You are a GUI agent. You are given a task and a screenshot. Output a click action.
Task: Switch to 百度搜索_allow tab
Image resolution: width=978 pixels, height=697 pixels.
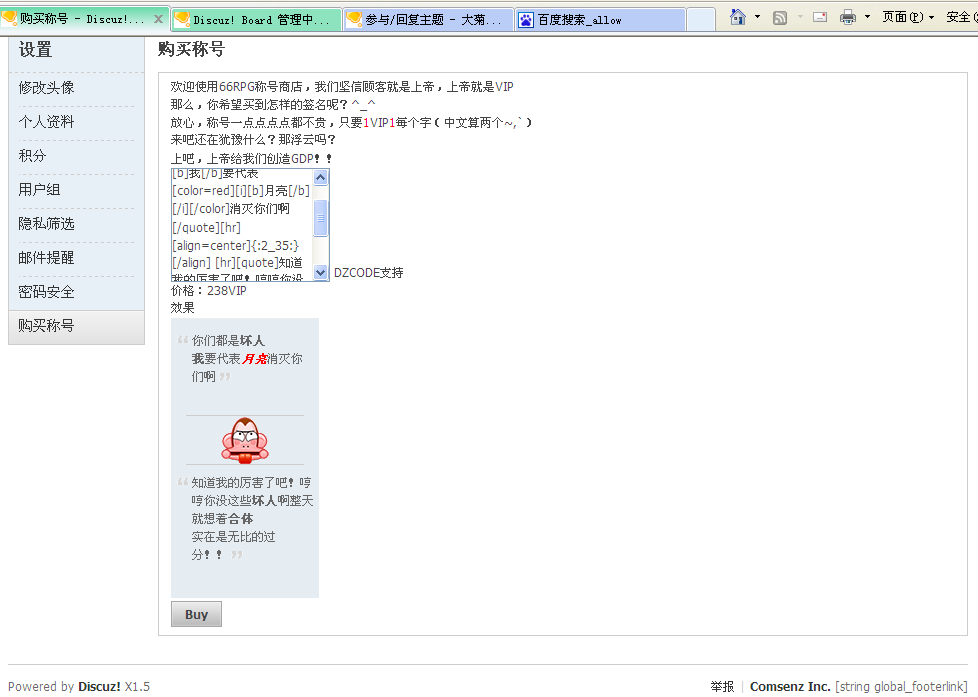coord(600,20)
